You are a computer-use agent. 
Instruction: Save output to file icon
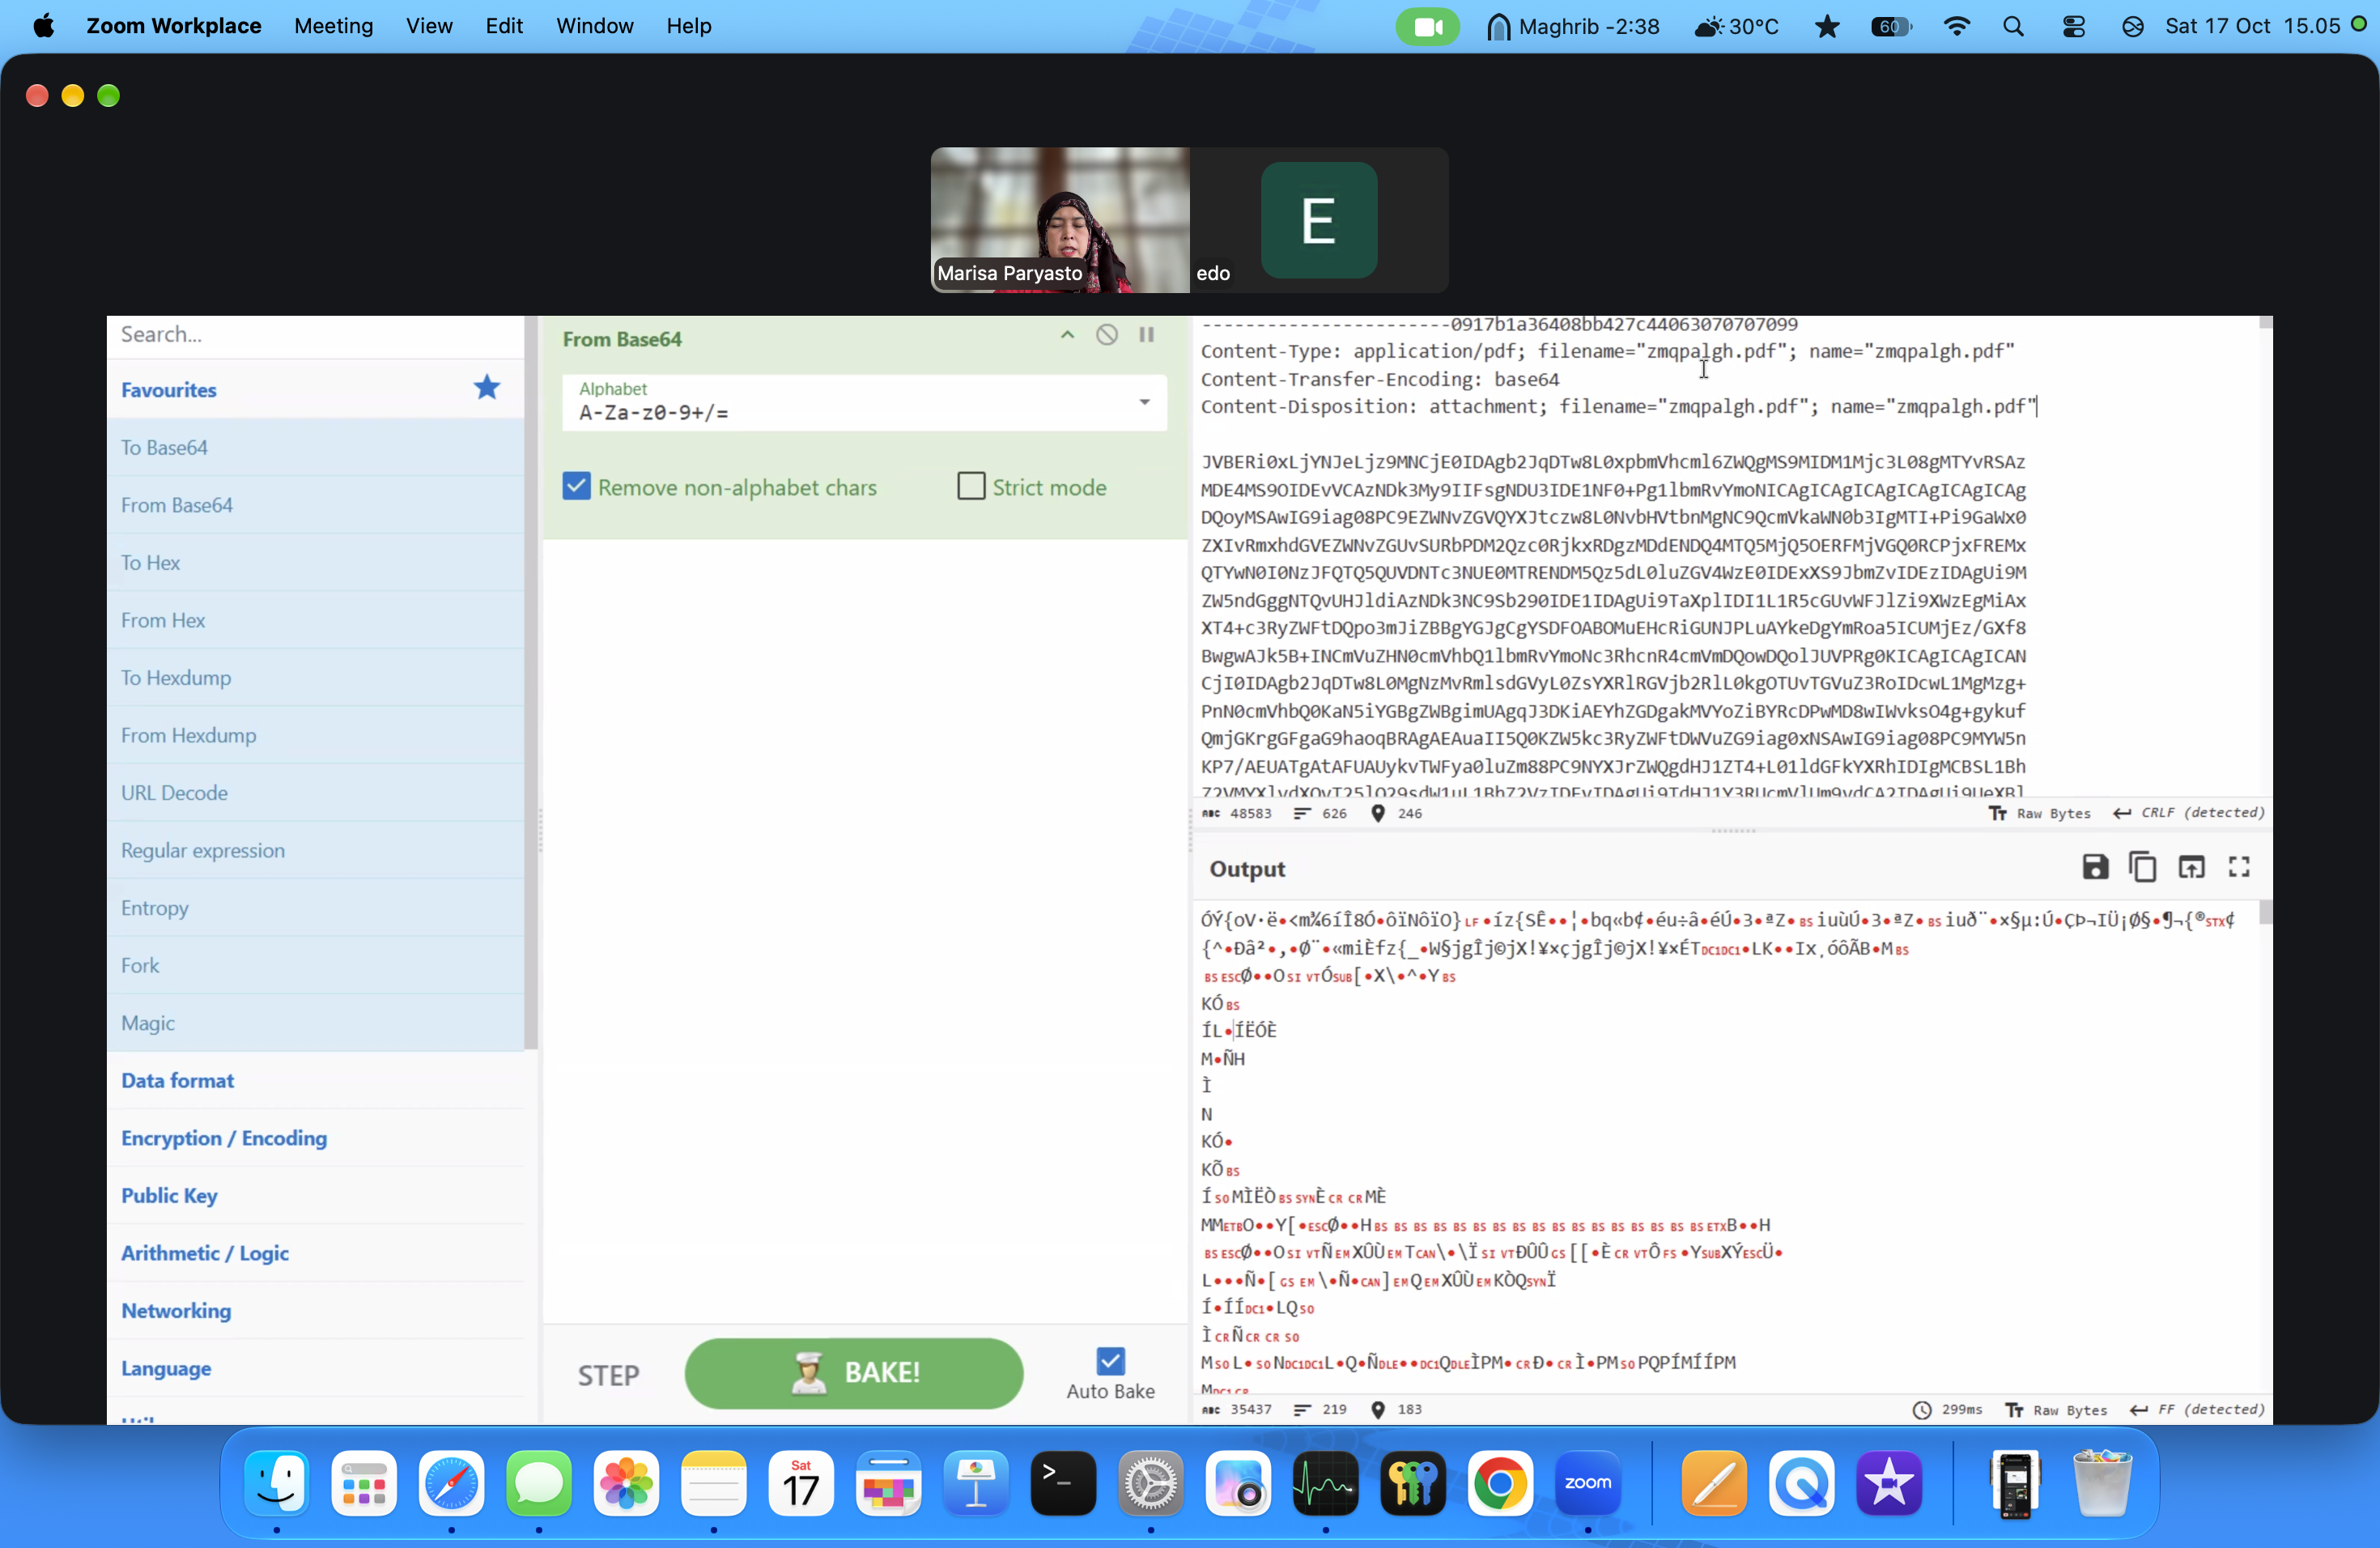(x=2095, y=867)
